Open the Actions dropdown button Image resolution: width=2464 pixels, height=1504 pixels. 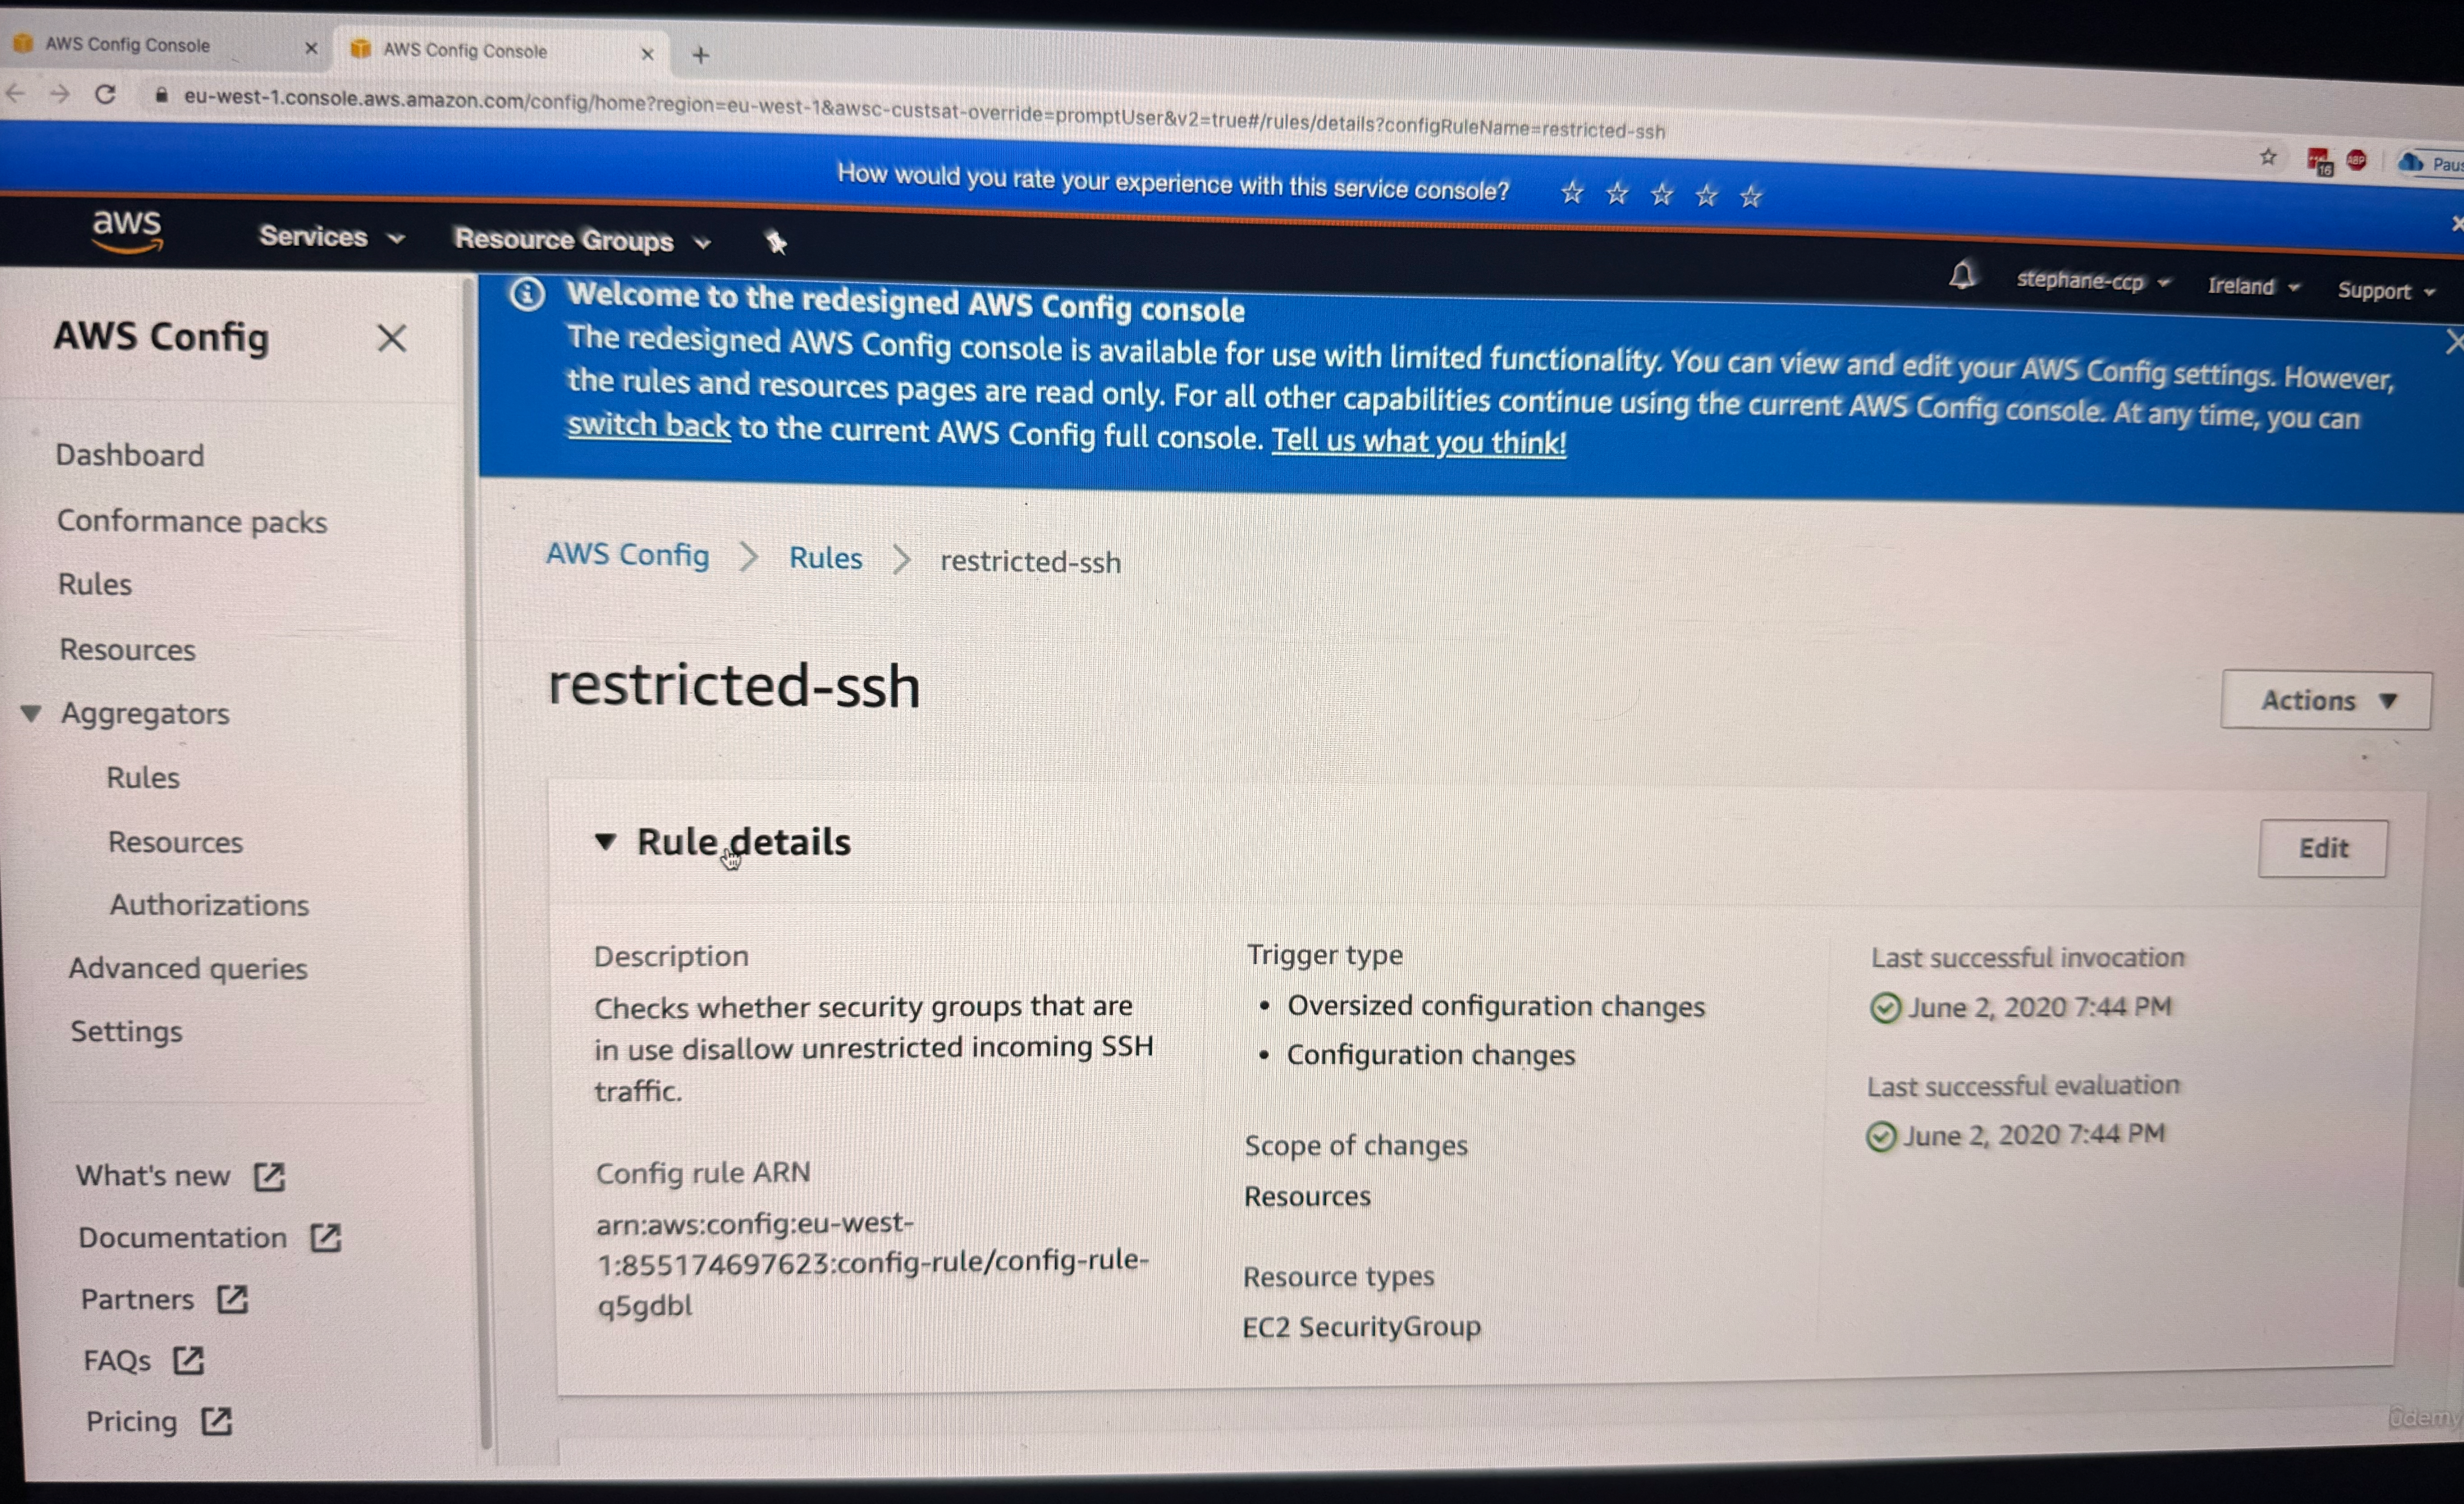point(2326,700)
